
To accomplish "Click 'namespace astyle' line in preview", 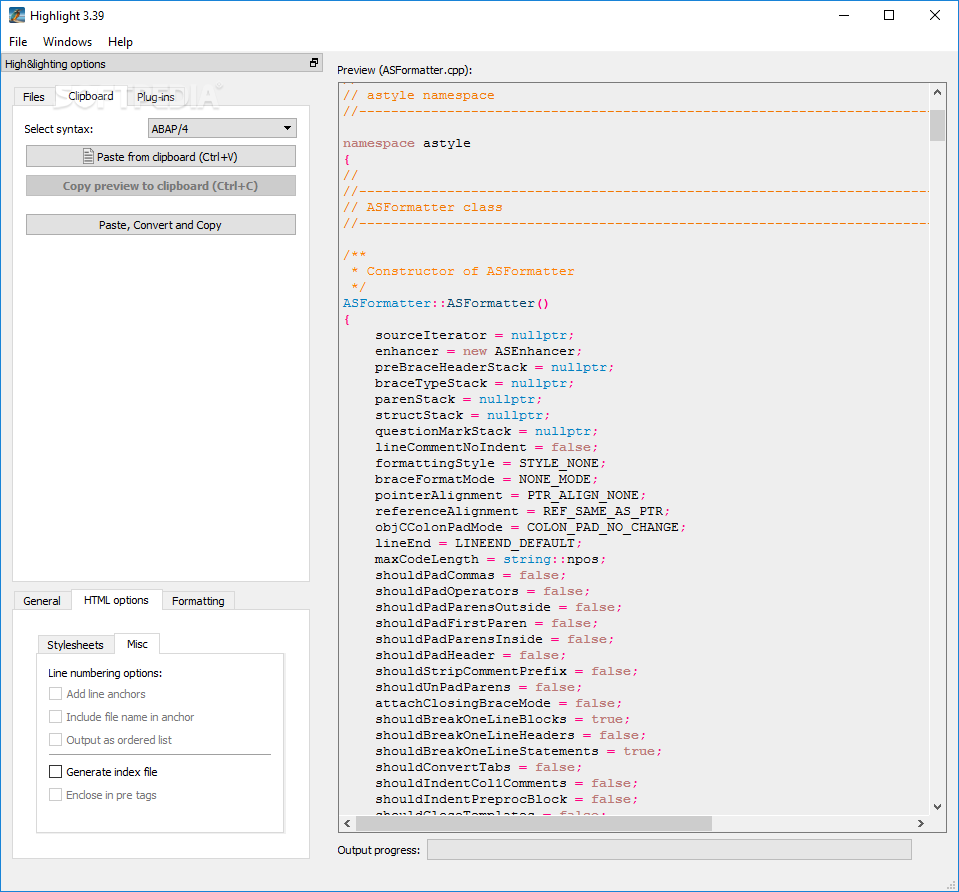I will tap(406, 143).
